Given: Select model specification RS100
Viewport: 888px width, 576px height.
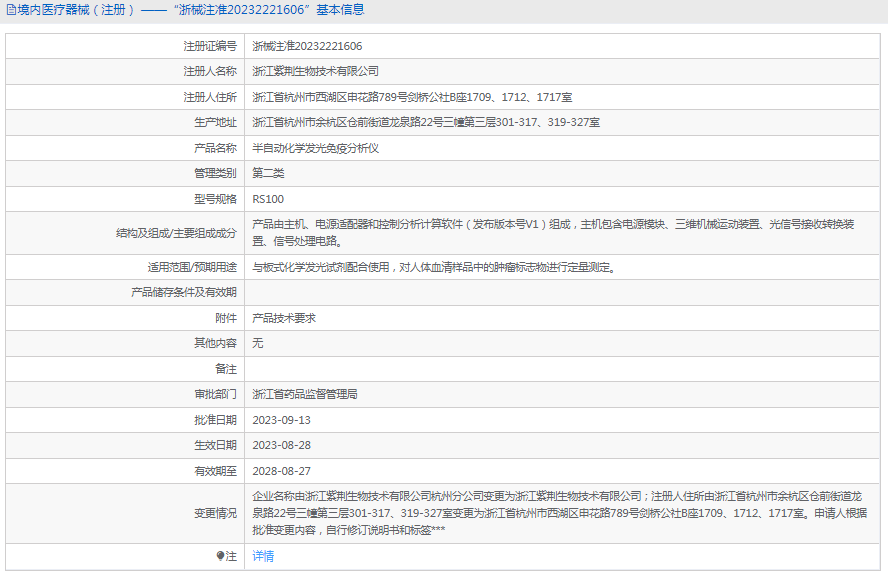Looking at the screenshot, I should coord(268,199).
